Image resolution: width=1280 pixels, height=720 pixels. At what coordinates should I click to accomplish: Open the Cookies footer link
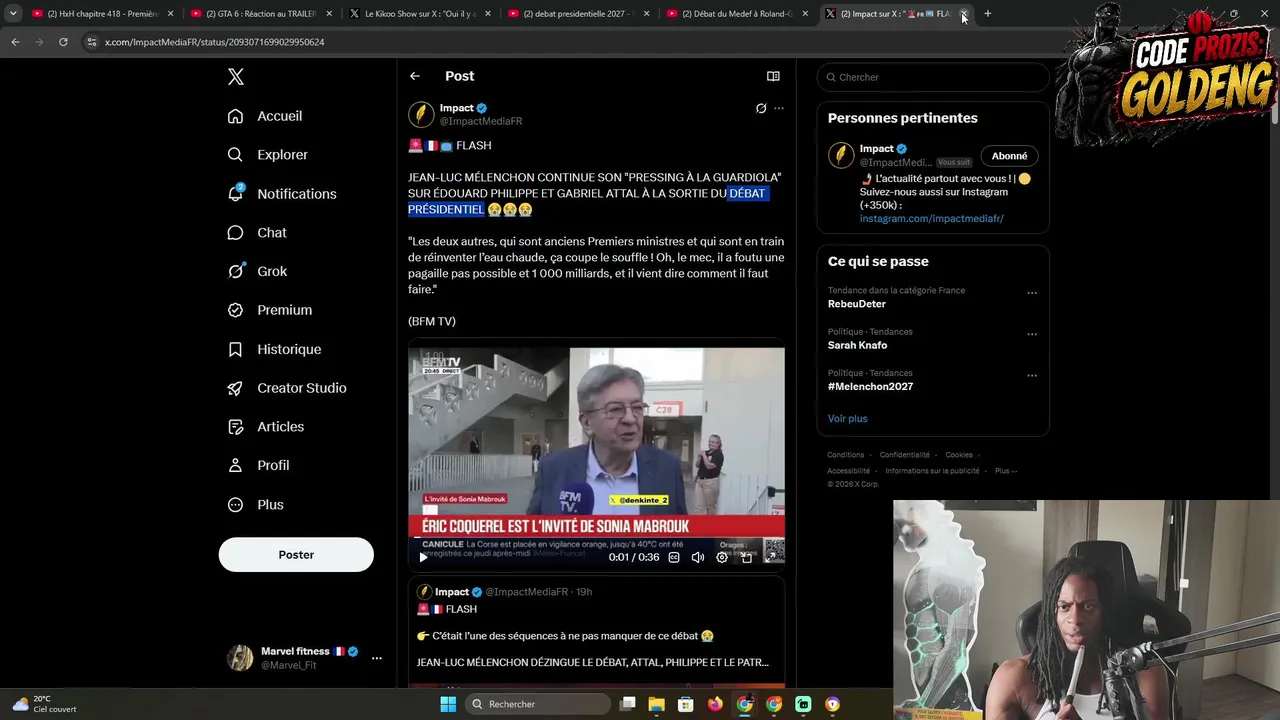coord(959,455)
